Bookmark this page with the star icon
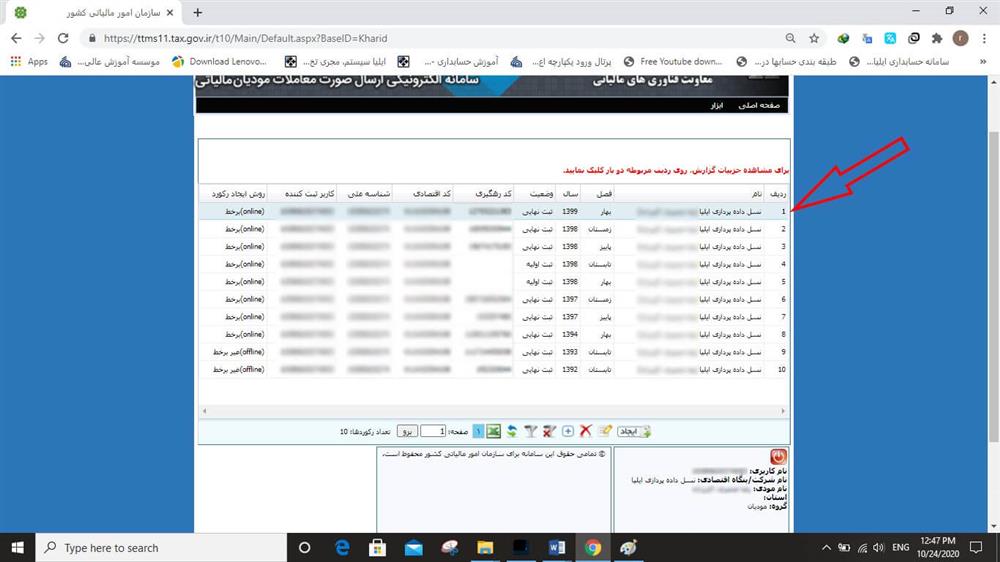 [x=814, y=38]
